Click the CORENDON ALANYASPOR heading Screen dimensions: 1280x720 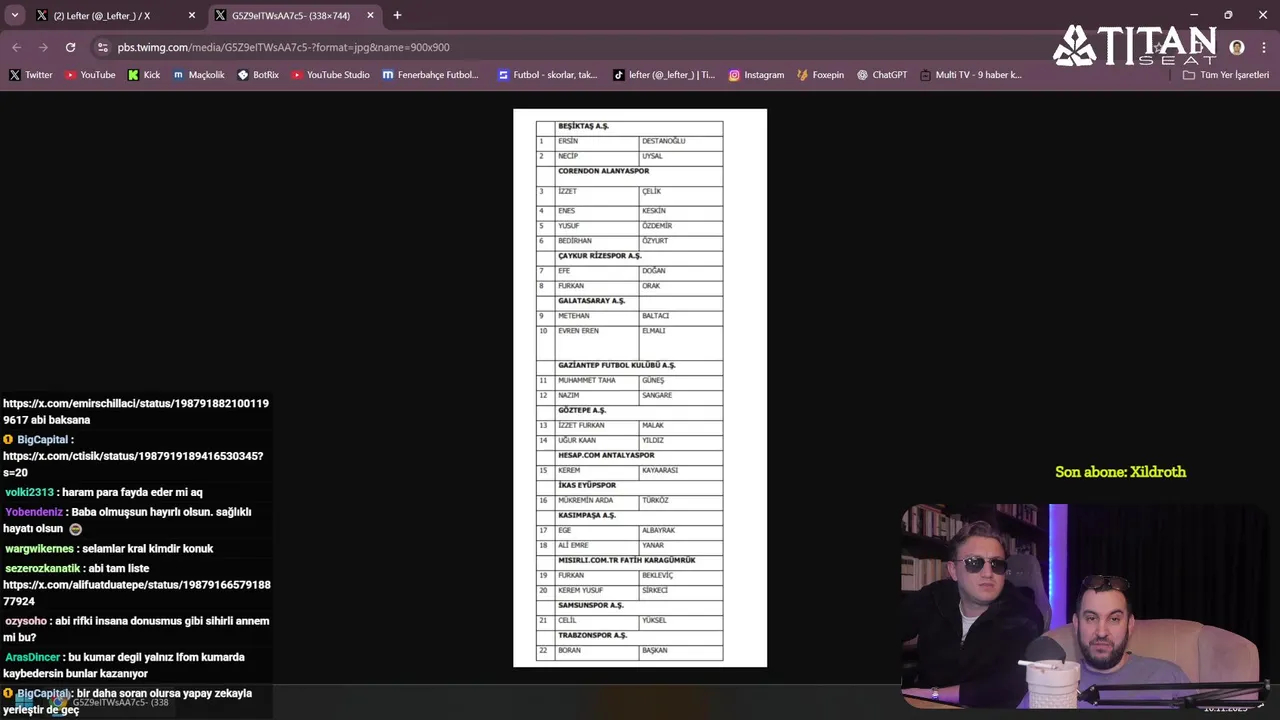point(604,171)
